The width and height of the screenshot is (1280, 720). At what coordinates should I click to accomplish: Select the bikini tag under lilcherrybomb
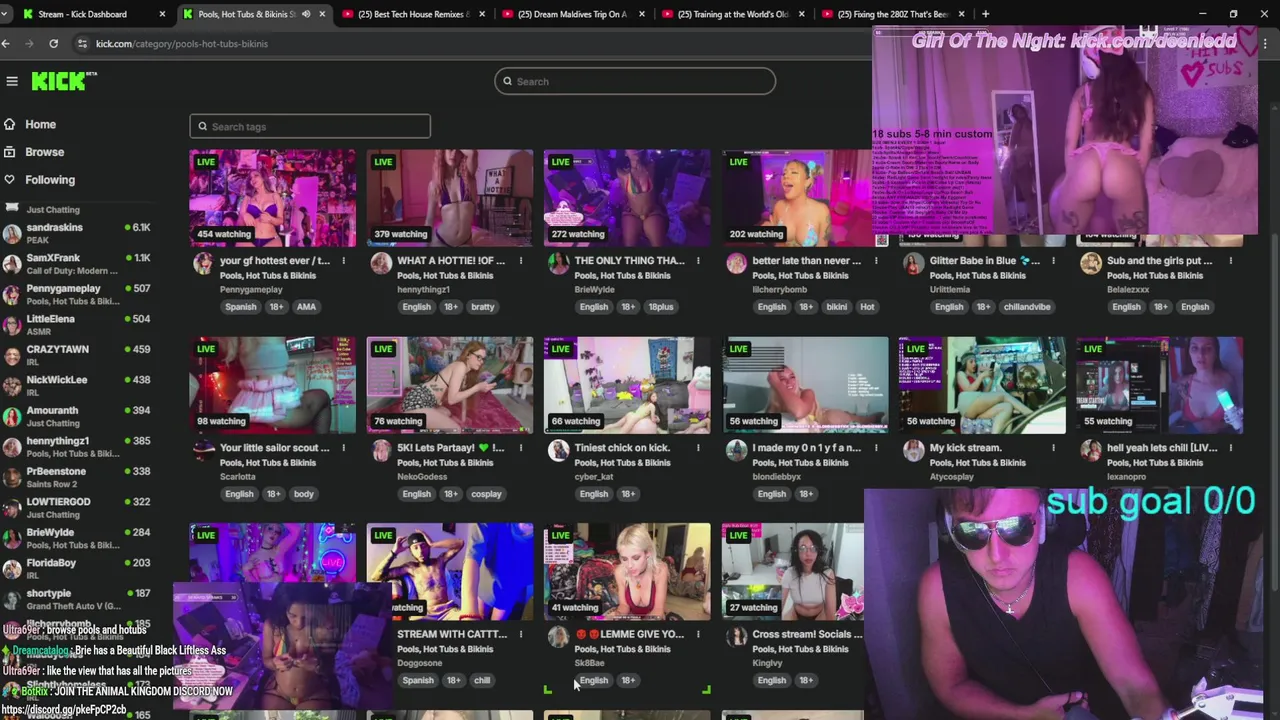point(837,307)
